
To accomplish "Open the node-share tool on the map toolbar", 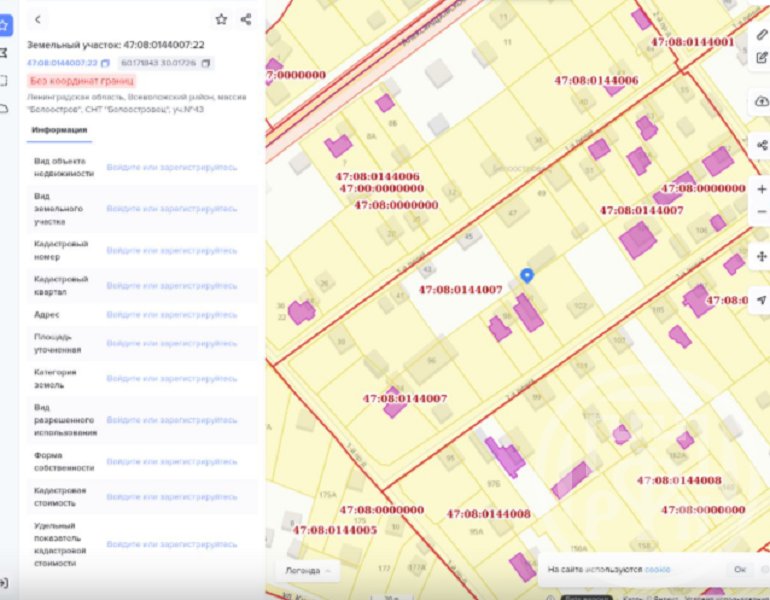I will pos(762,145).
